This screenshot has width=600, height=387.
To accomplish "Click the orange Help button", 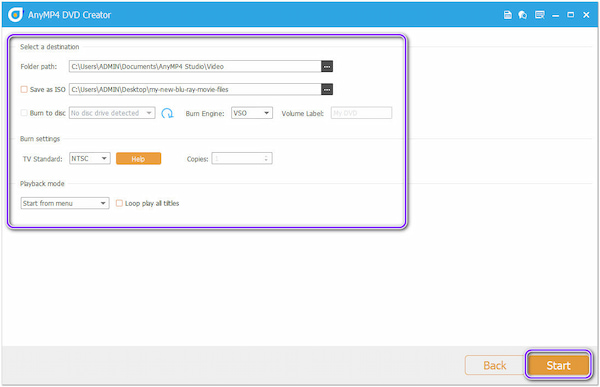I will [x=139, y=158].
